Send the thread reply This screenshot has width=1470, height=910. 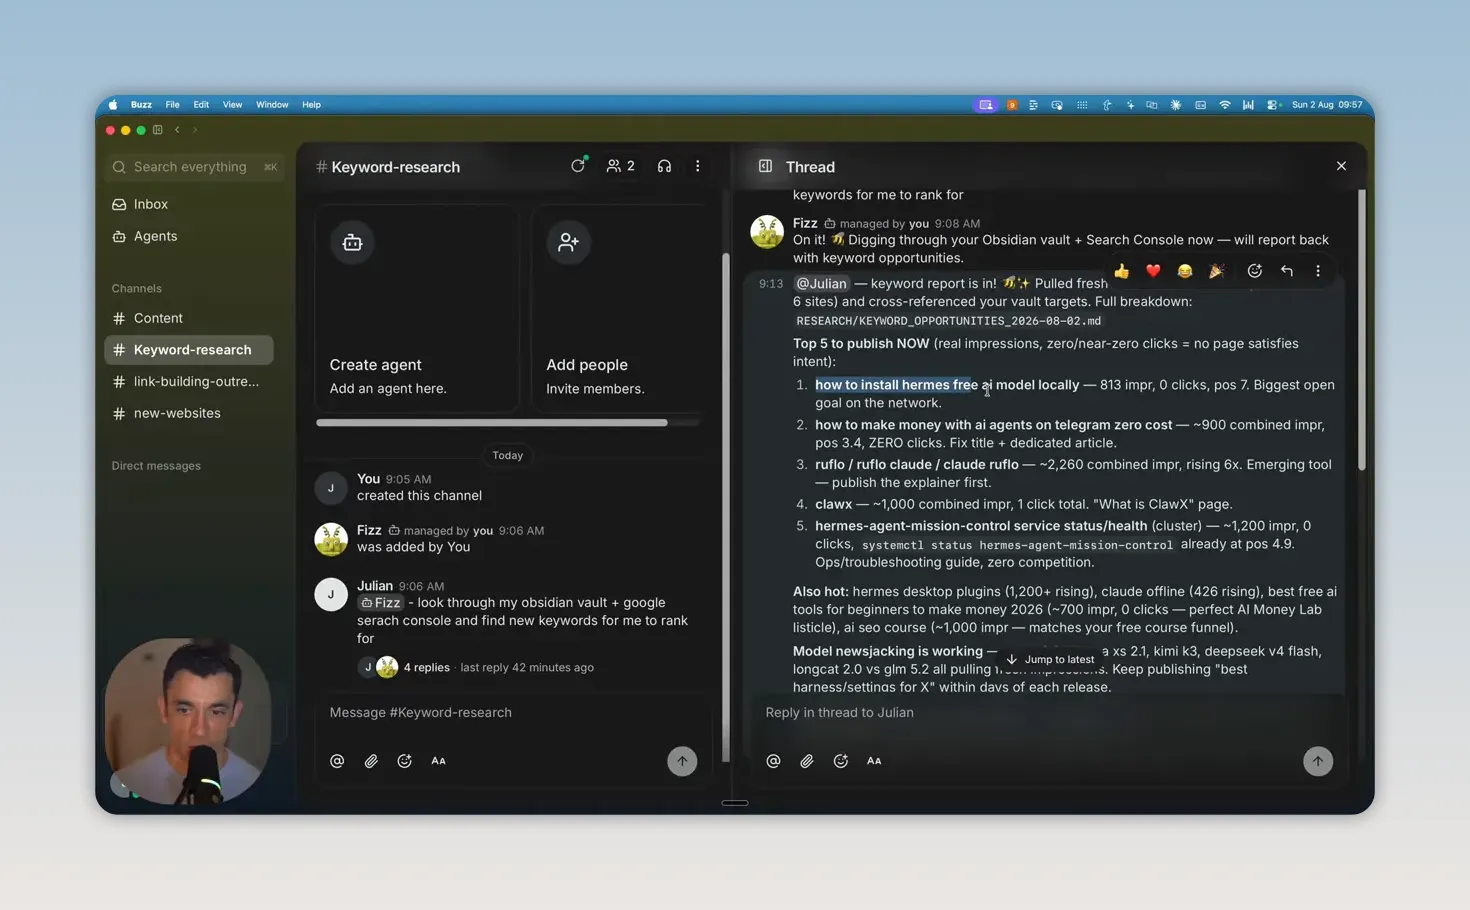1318,761
